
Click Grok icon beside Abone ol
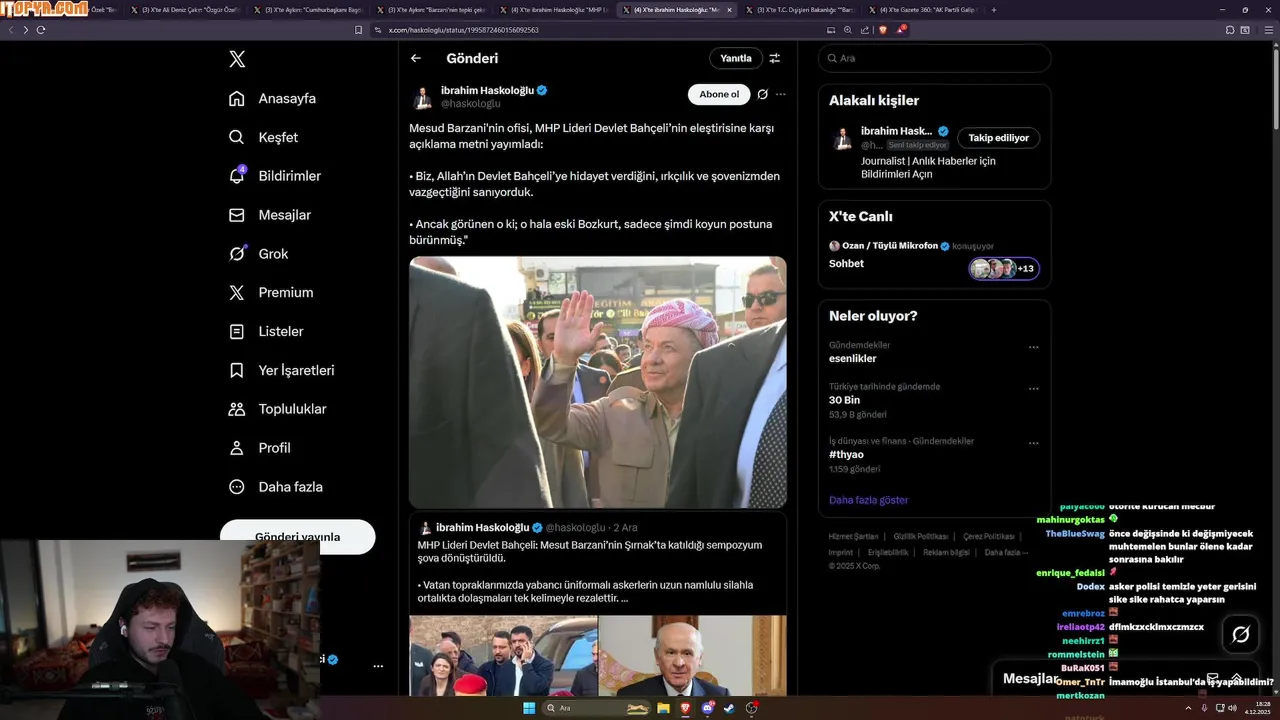[x=762, y=94]
